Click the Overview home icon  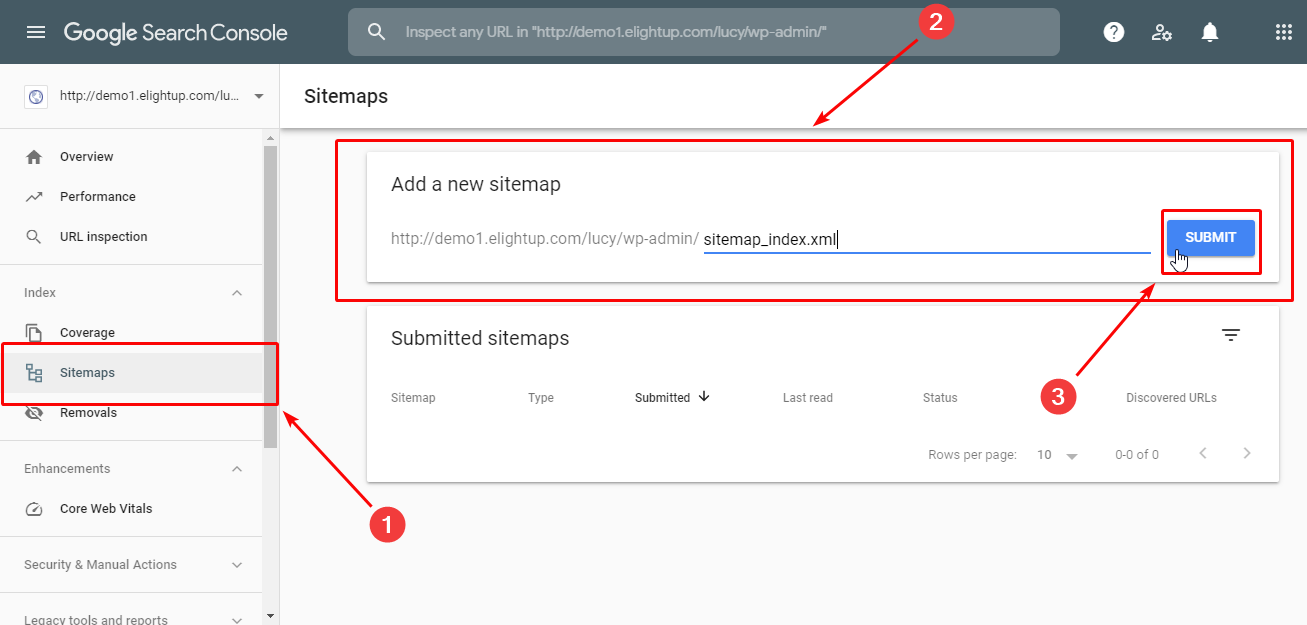pos(34,157)
